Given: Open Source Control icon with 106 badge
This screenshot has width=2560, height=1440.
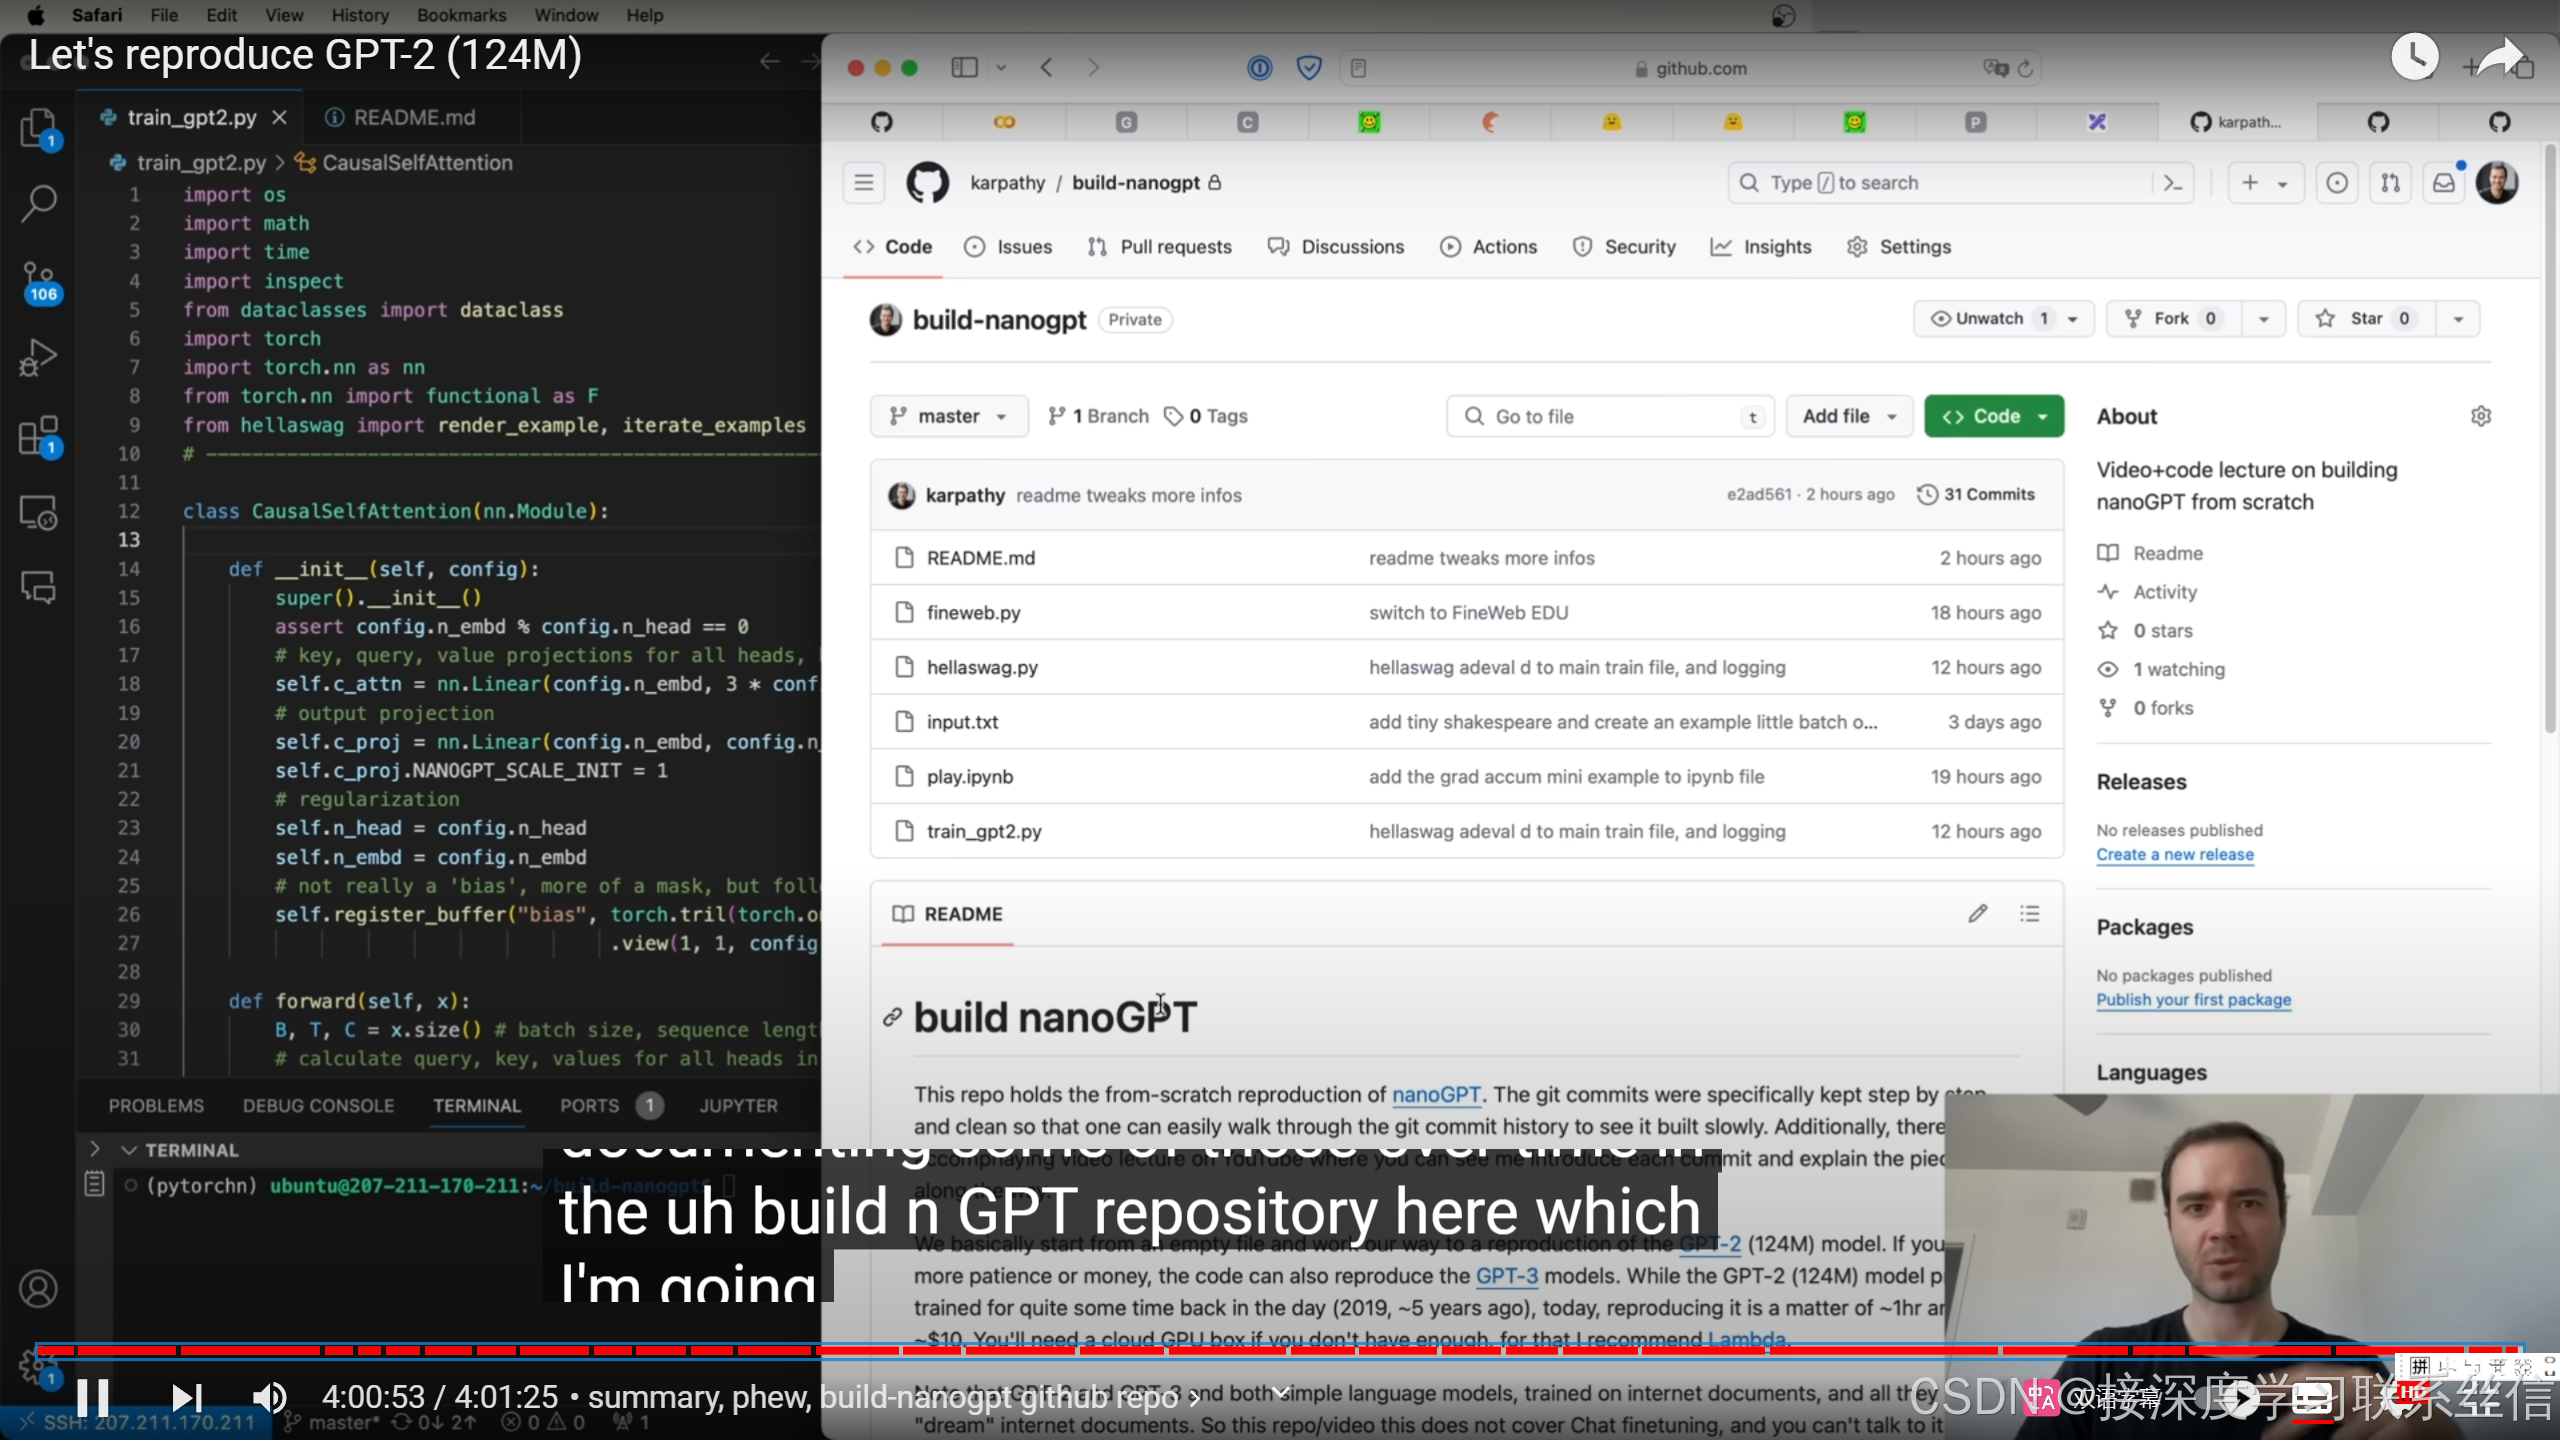Looking at the screenshot, I should [x=40, y=282].
